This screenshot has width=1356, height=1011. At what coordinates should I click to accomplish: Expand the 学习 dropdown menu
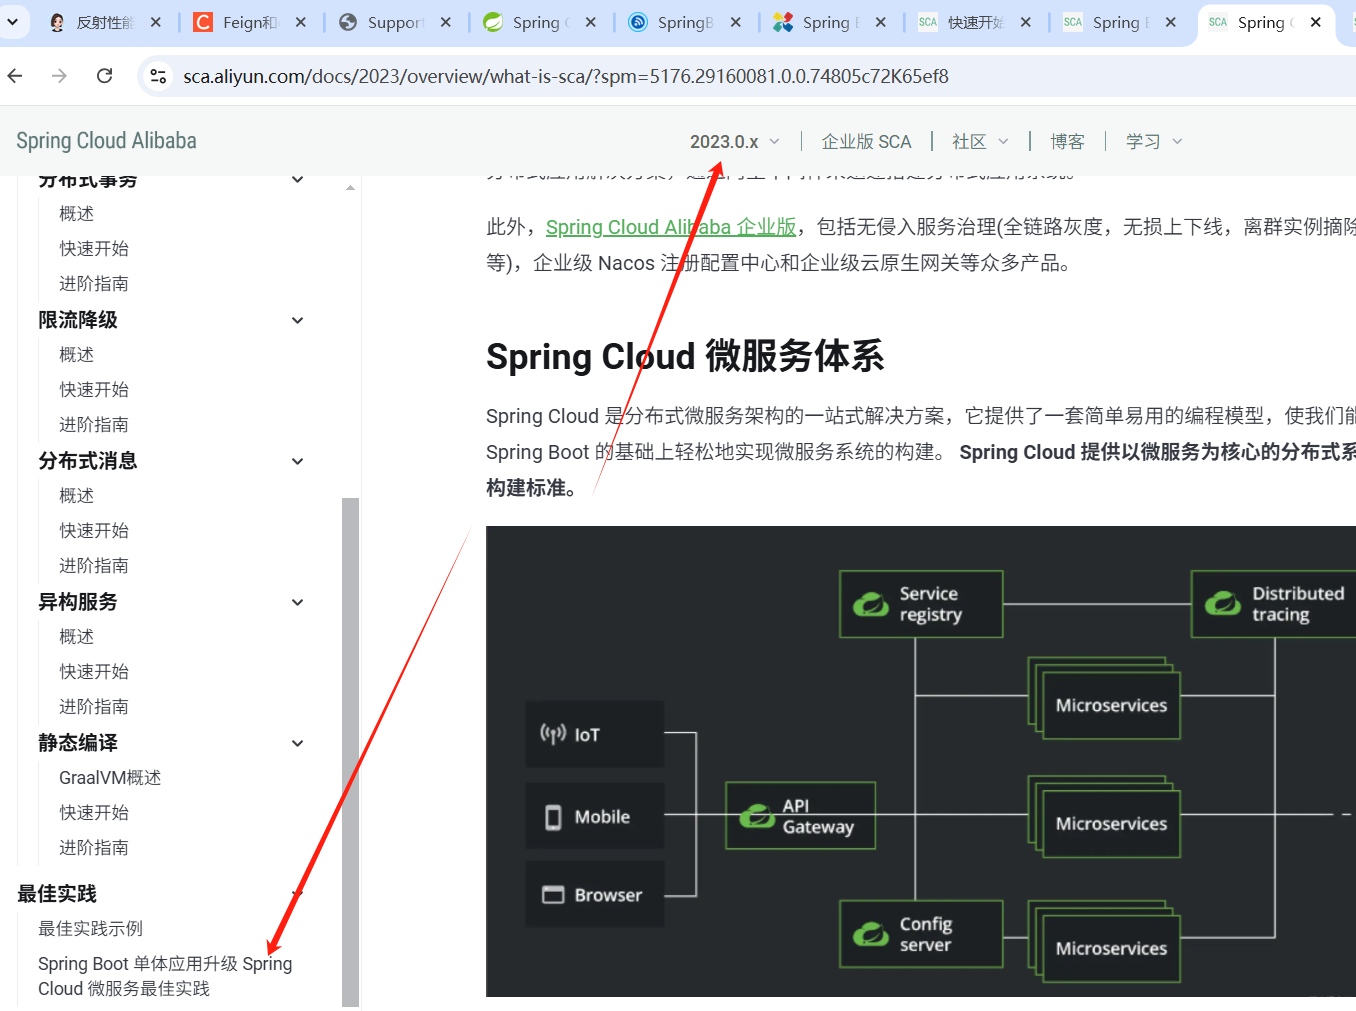coord(1154,142)
